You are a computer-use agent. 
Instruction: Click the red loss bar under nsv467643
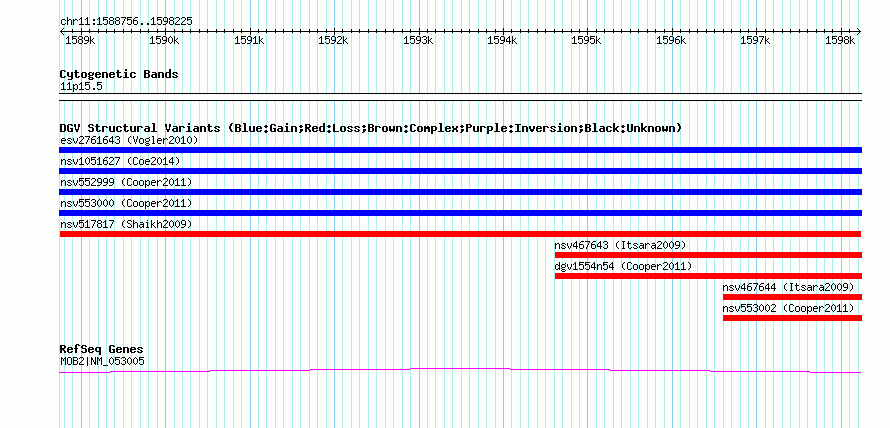click(708, 255)
